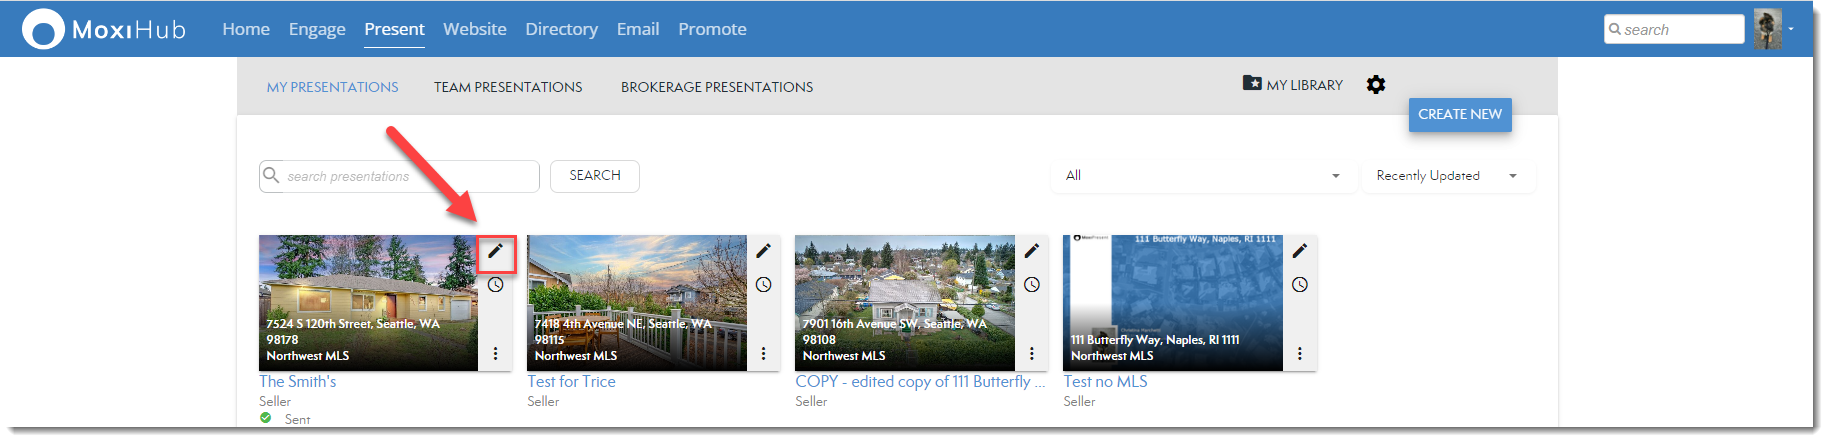Click the pencil edit icon on The Smith's presentation
The height and width of the screenshot is (442, 1828).
(495, 252)
